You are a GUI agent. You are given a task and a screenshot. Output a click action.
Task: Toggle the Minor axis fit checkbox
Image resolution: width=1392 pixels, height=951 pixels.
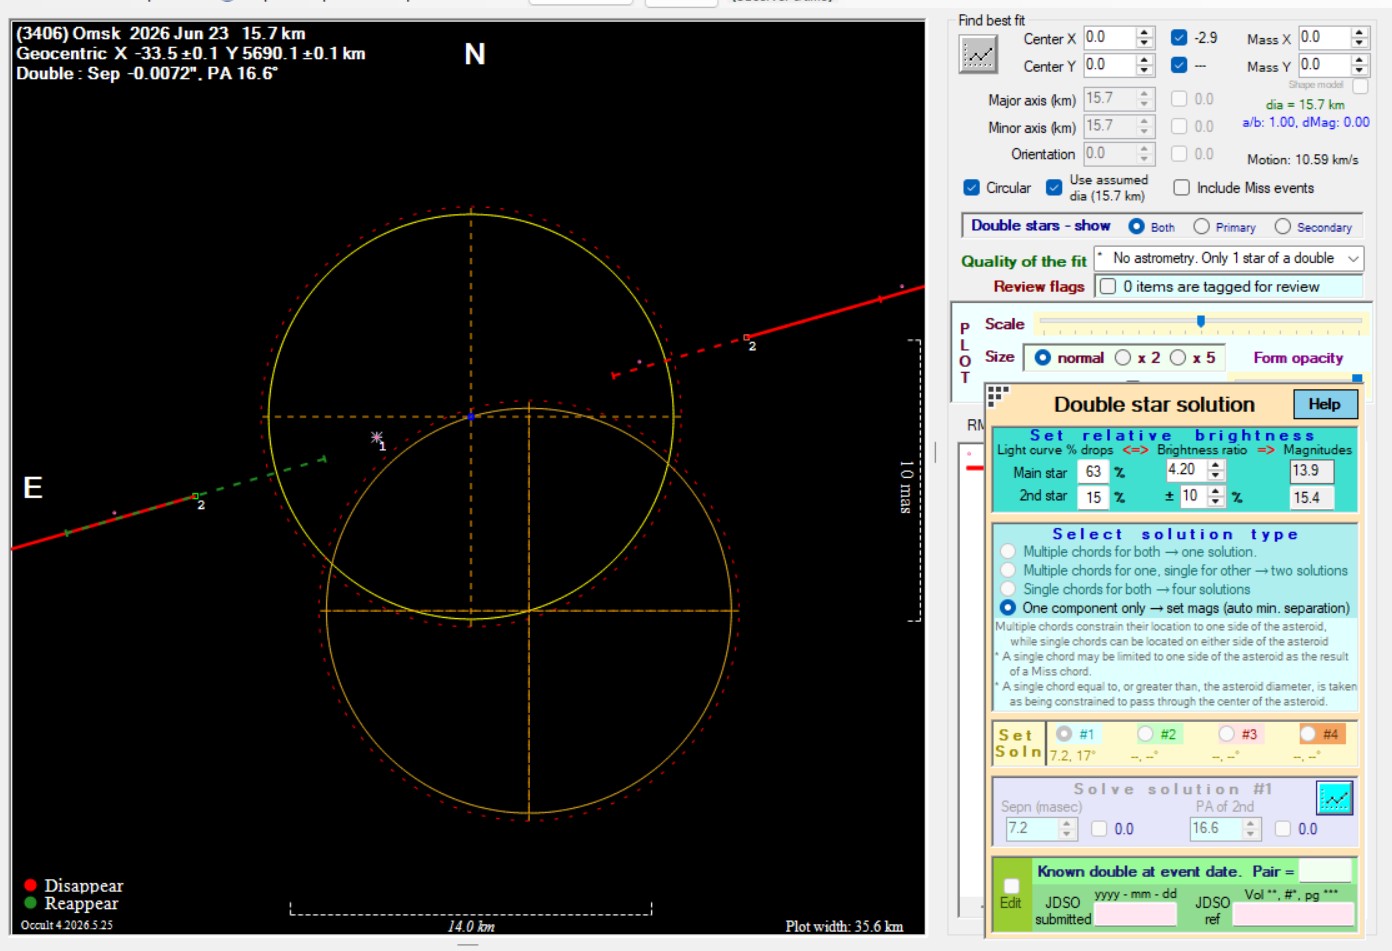1179,126
